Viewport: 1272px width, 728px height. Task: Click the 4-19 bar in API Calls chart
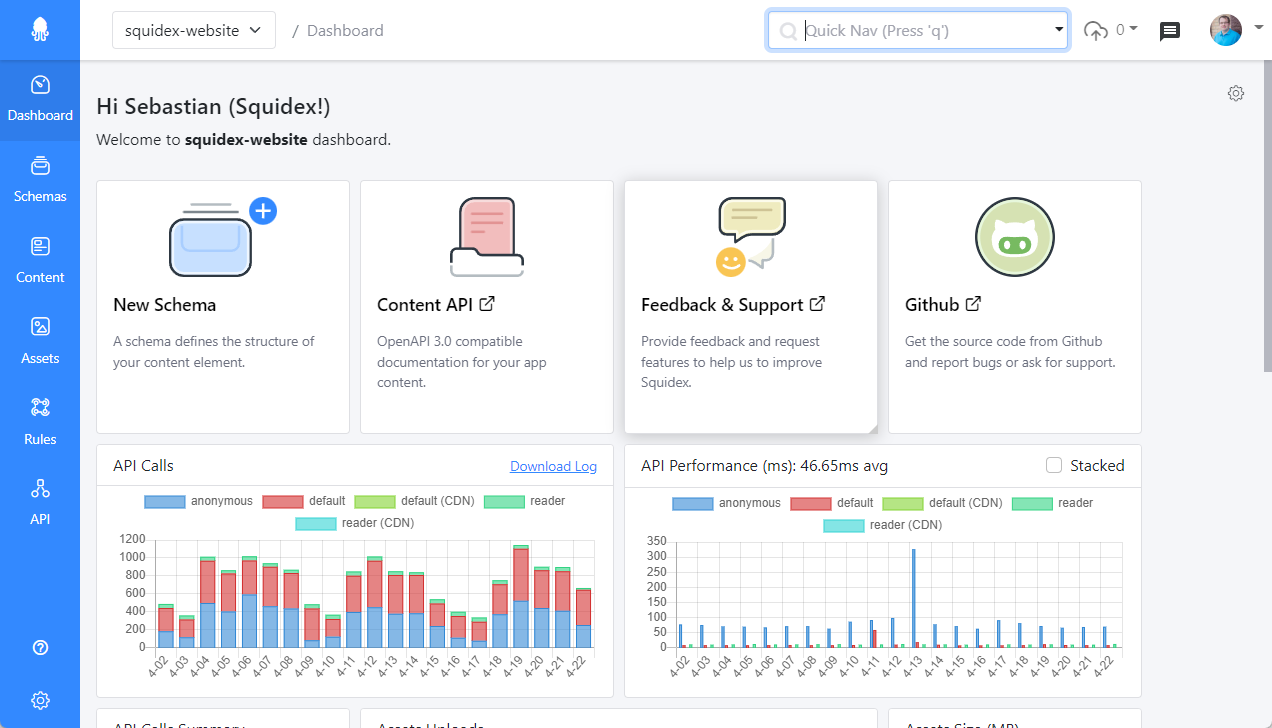(520, 596)
